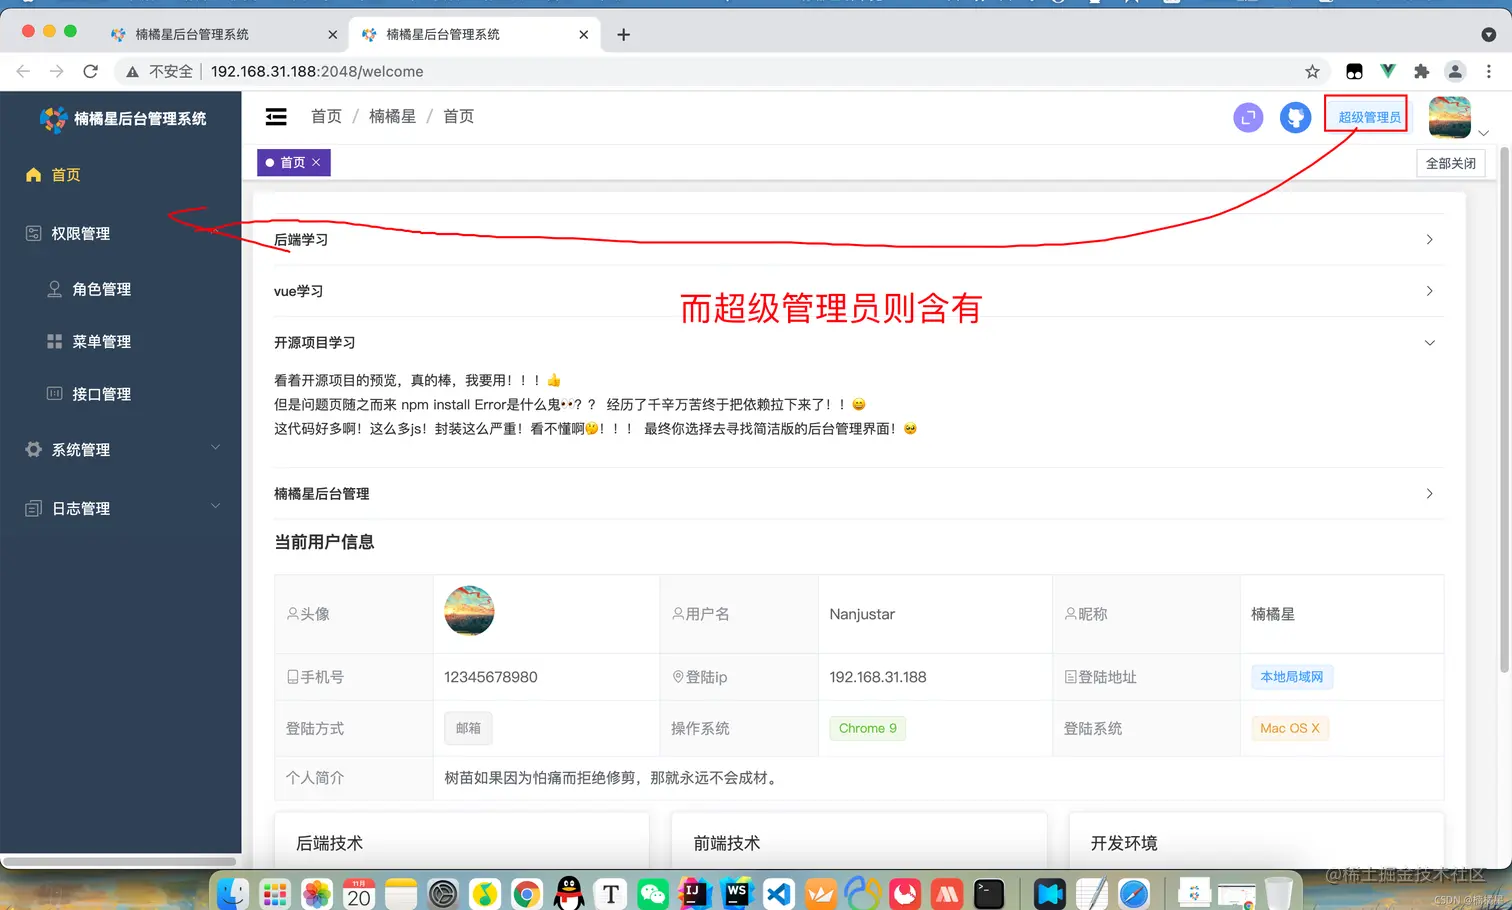Click 楠橘星 in the breadcrumb
This screenshot has height=910, width=1512.
point(392,116)
